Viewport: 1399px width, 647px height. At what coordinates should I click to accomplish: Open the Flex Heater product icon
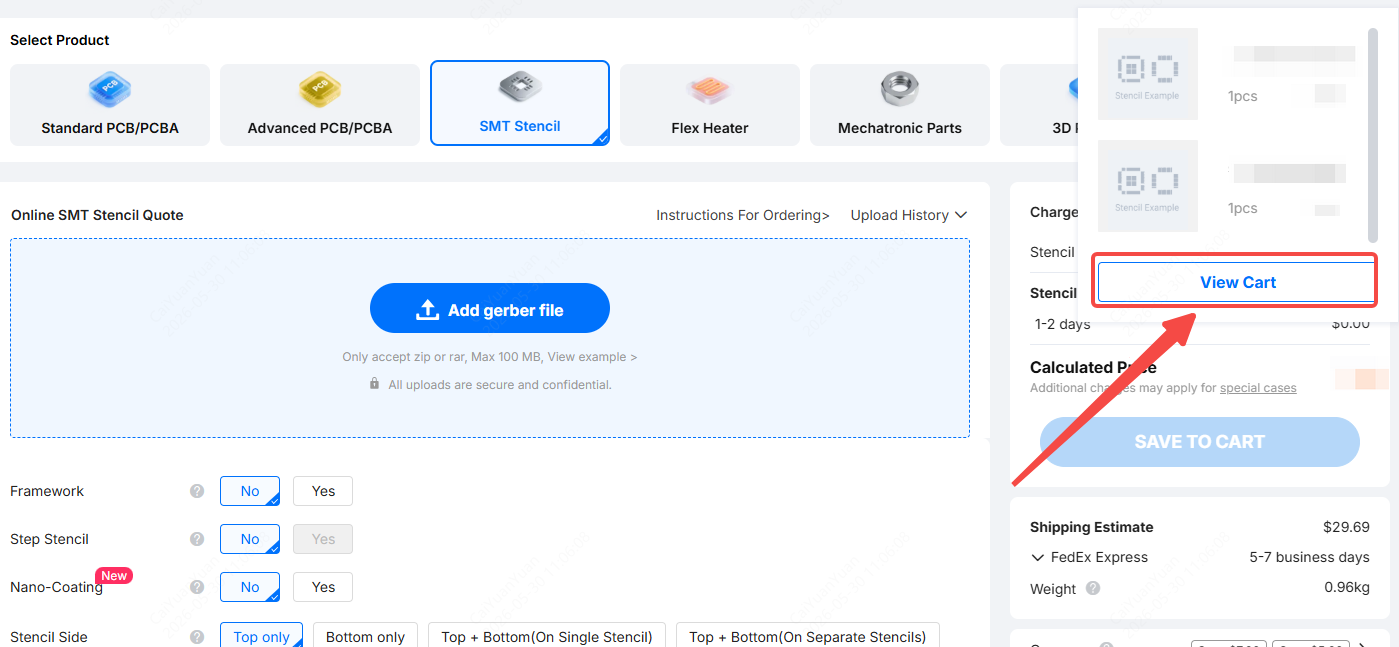tap(710, 90)
